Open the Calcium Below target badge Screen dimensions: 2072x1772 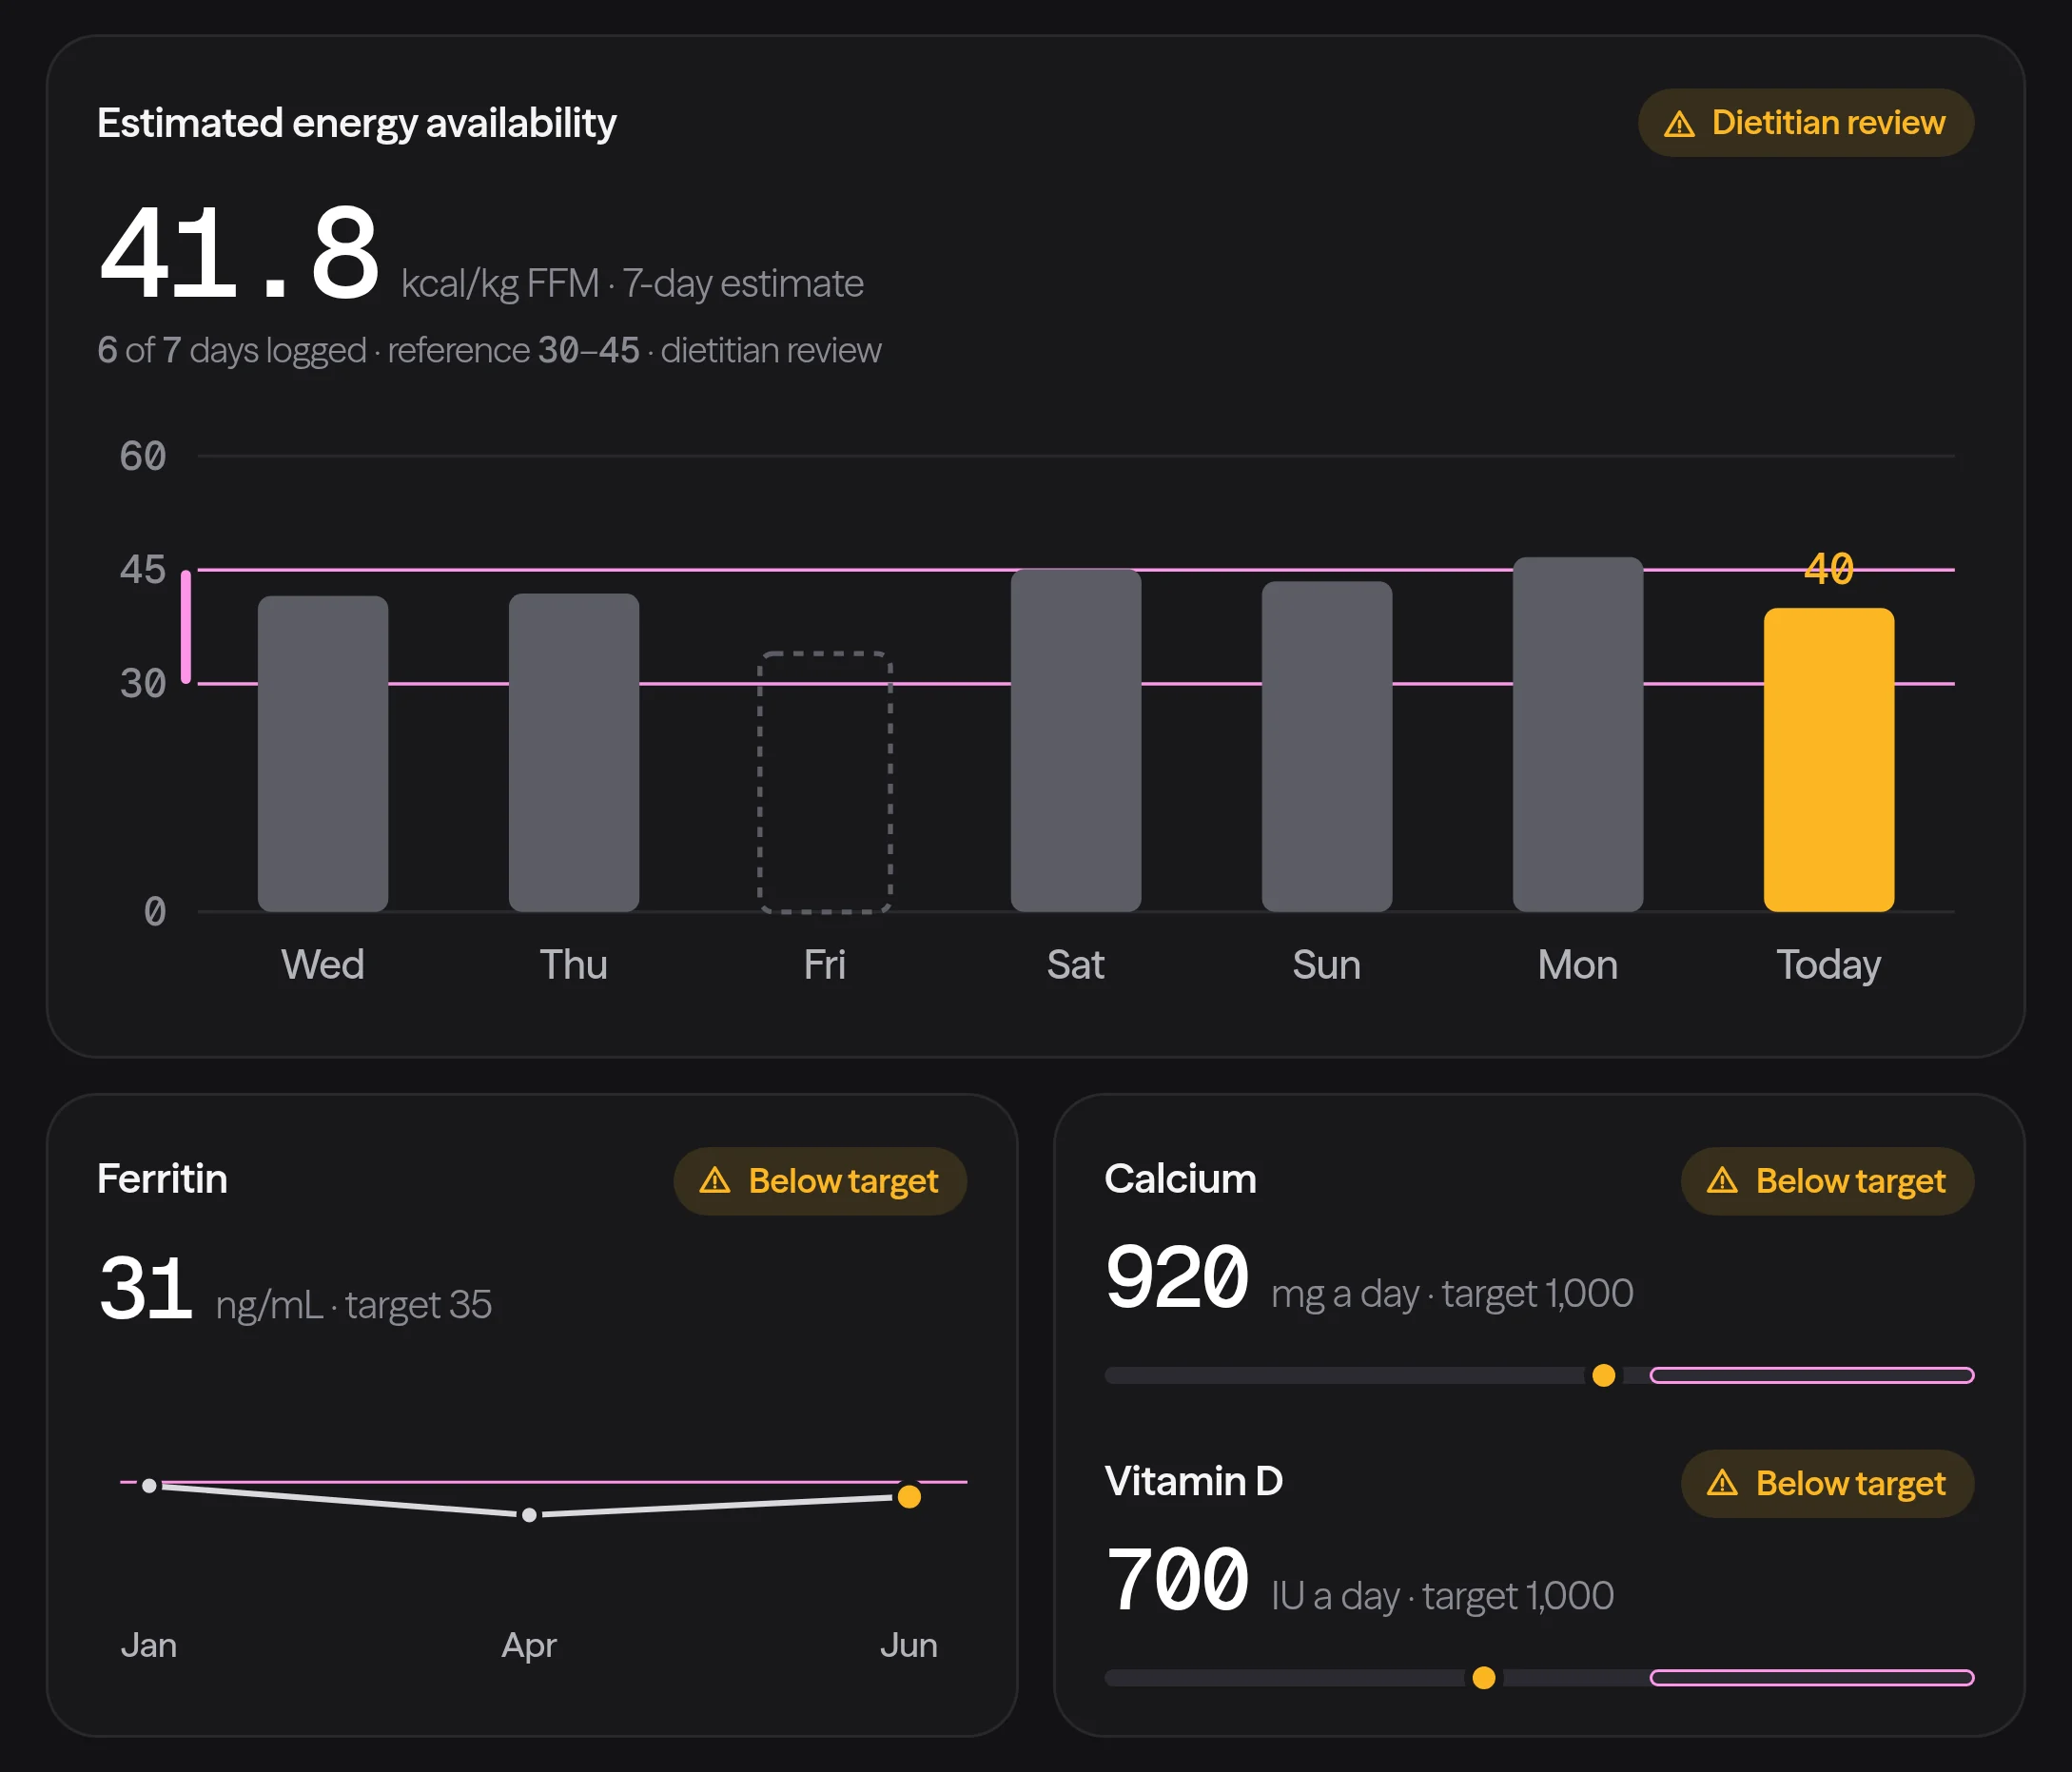(1827, 1181)
